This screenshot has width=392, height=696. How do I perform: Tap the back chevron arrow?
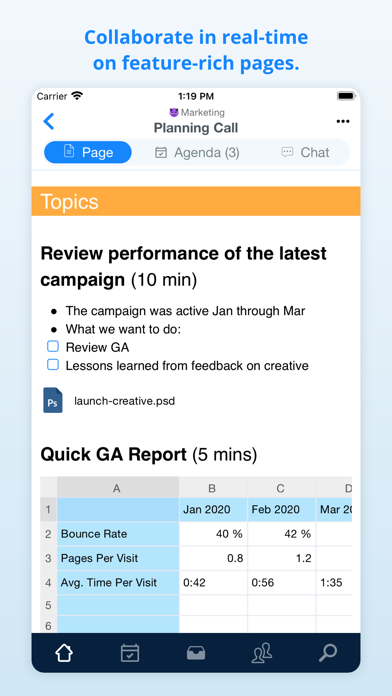click(49, 121)
